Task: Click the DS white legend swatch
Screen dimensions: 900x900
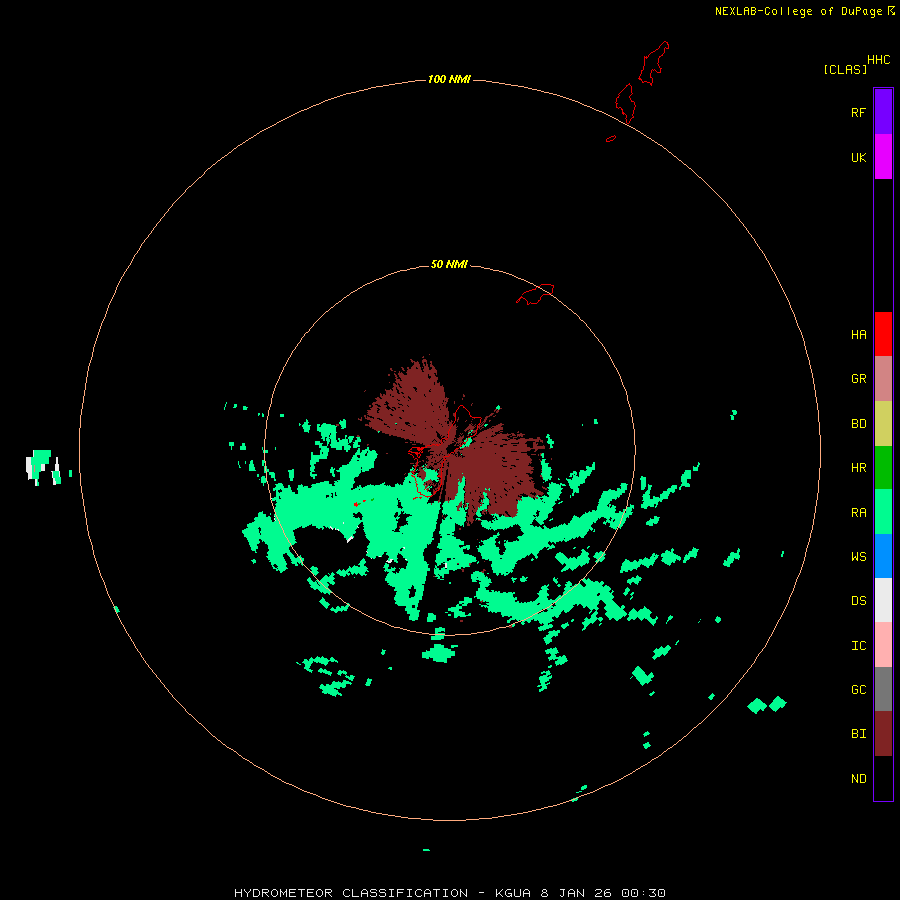Action: (x=883, y=600)
